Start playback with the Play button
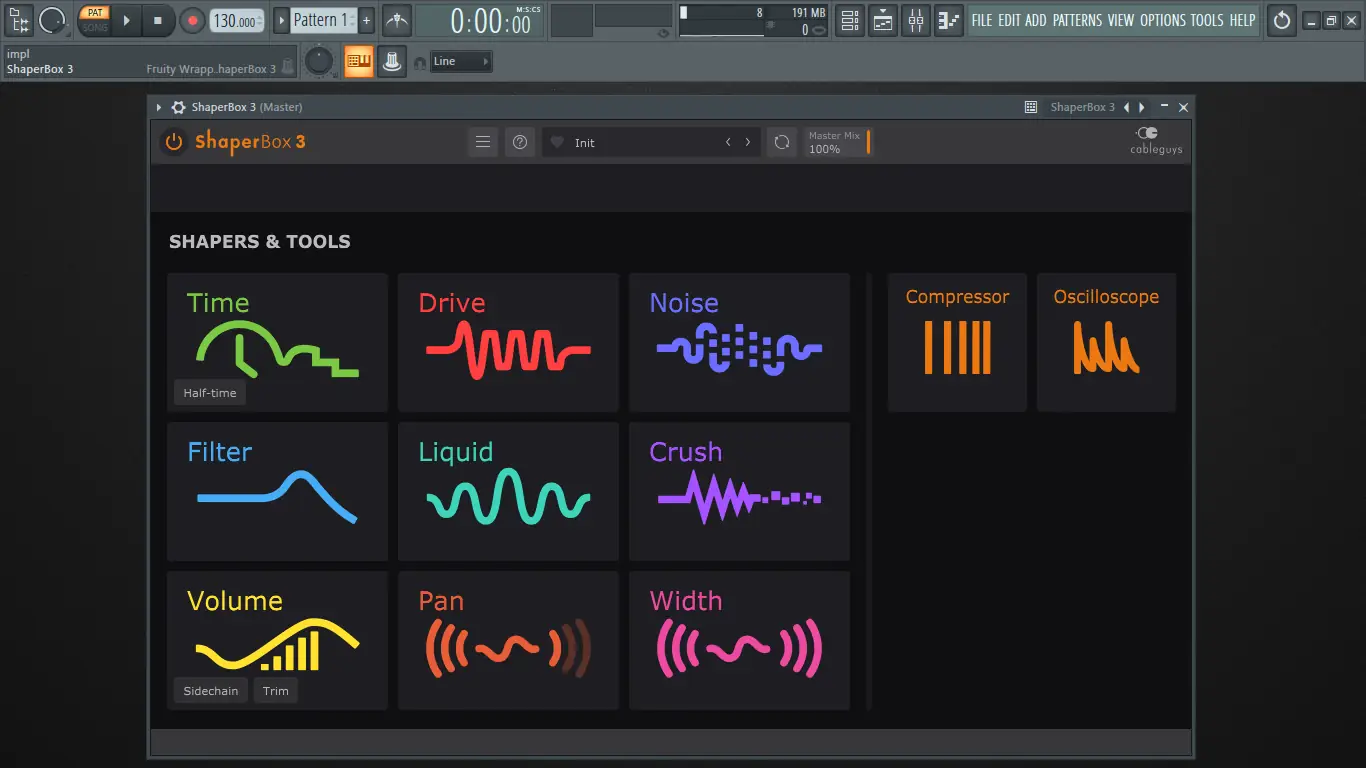The image size is (1366, 768). pos(126,20)
